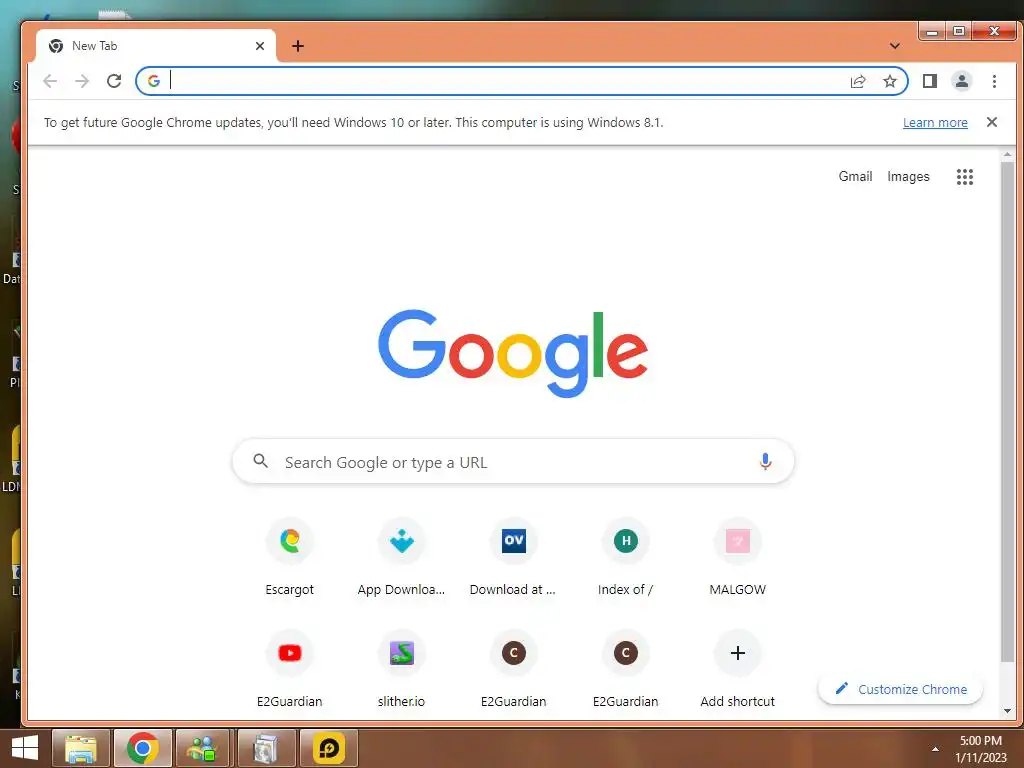Start voice search with the microphone icon
Viewport: 1024px width, 768px height.
pos(765,461)
